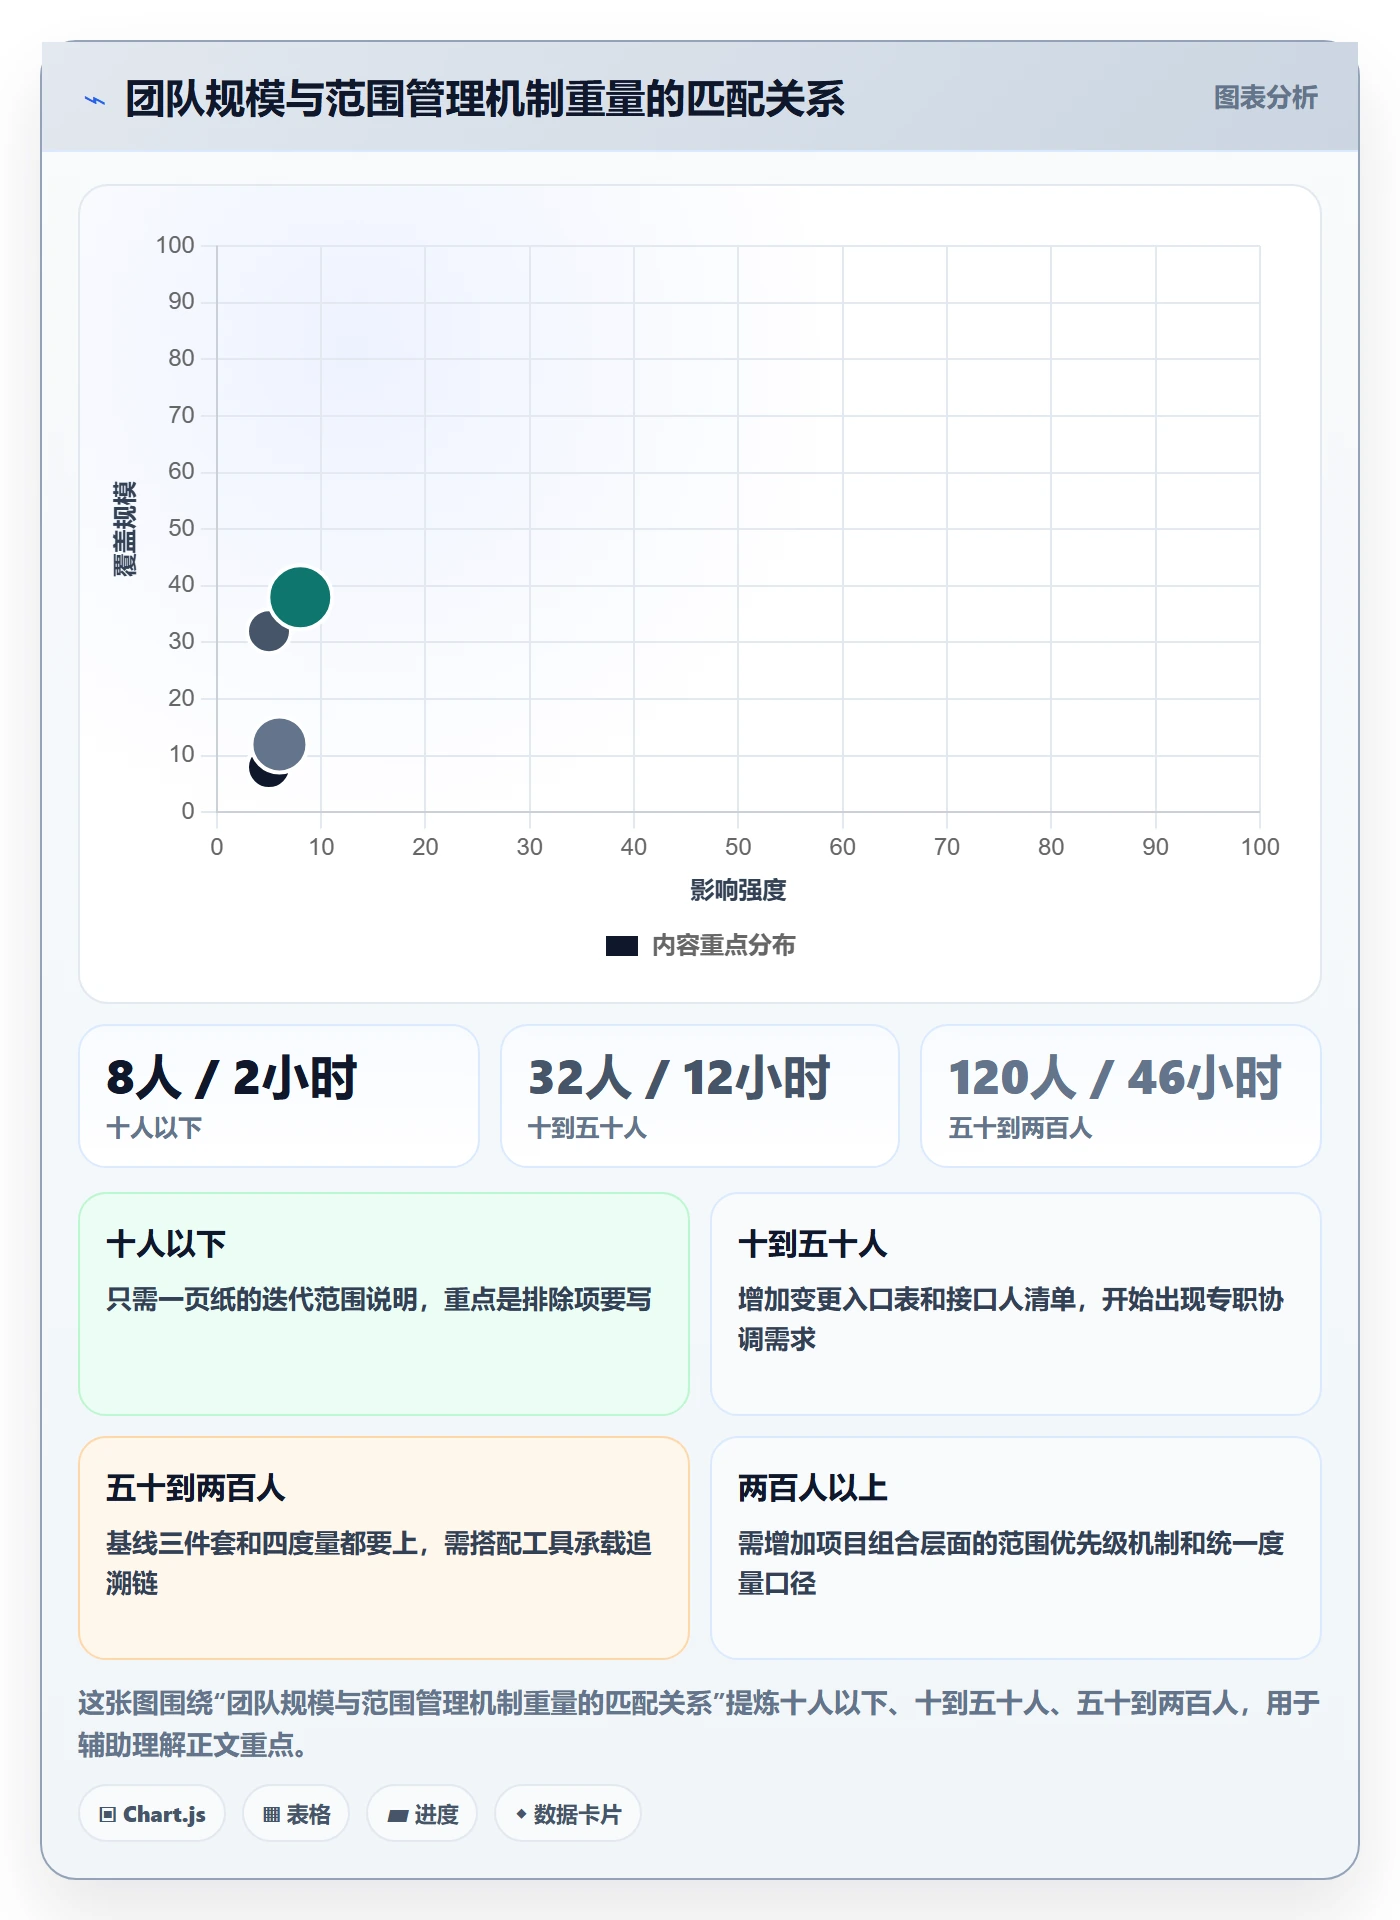Select the 十到五十人 description card heading
Viewport: 1400px width, 1920px height.
(x=812, y=1244)
